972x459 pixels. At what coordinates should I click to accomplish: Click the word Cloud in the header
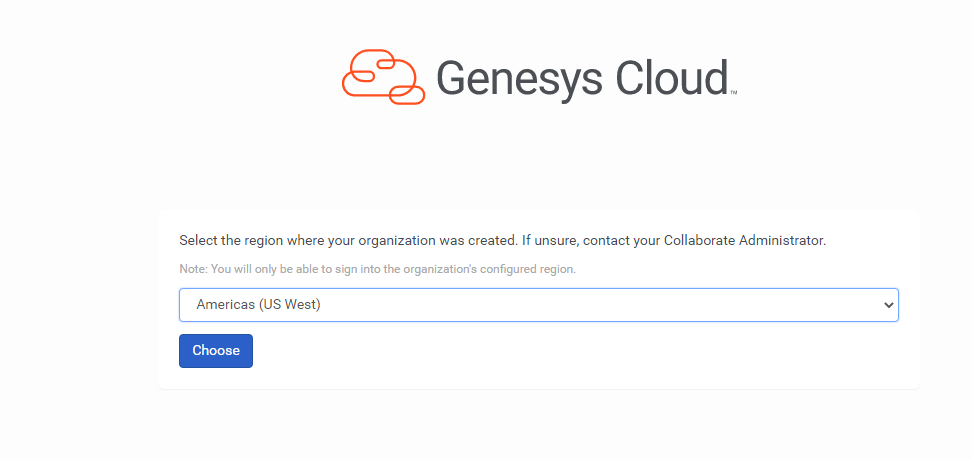pos(670,77)
